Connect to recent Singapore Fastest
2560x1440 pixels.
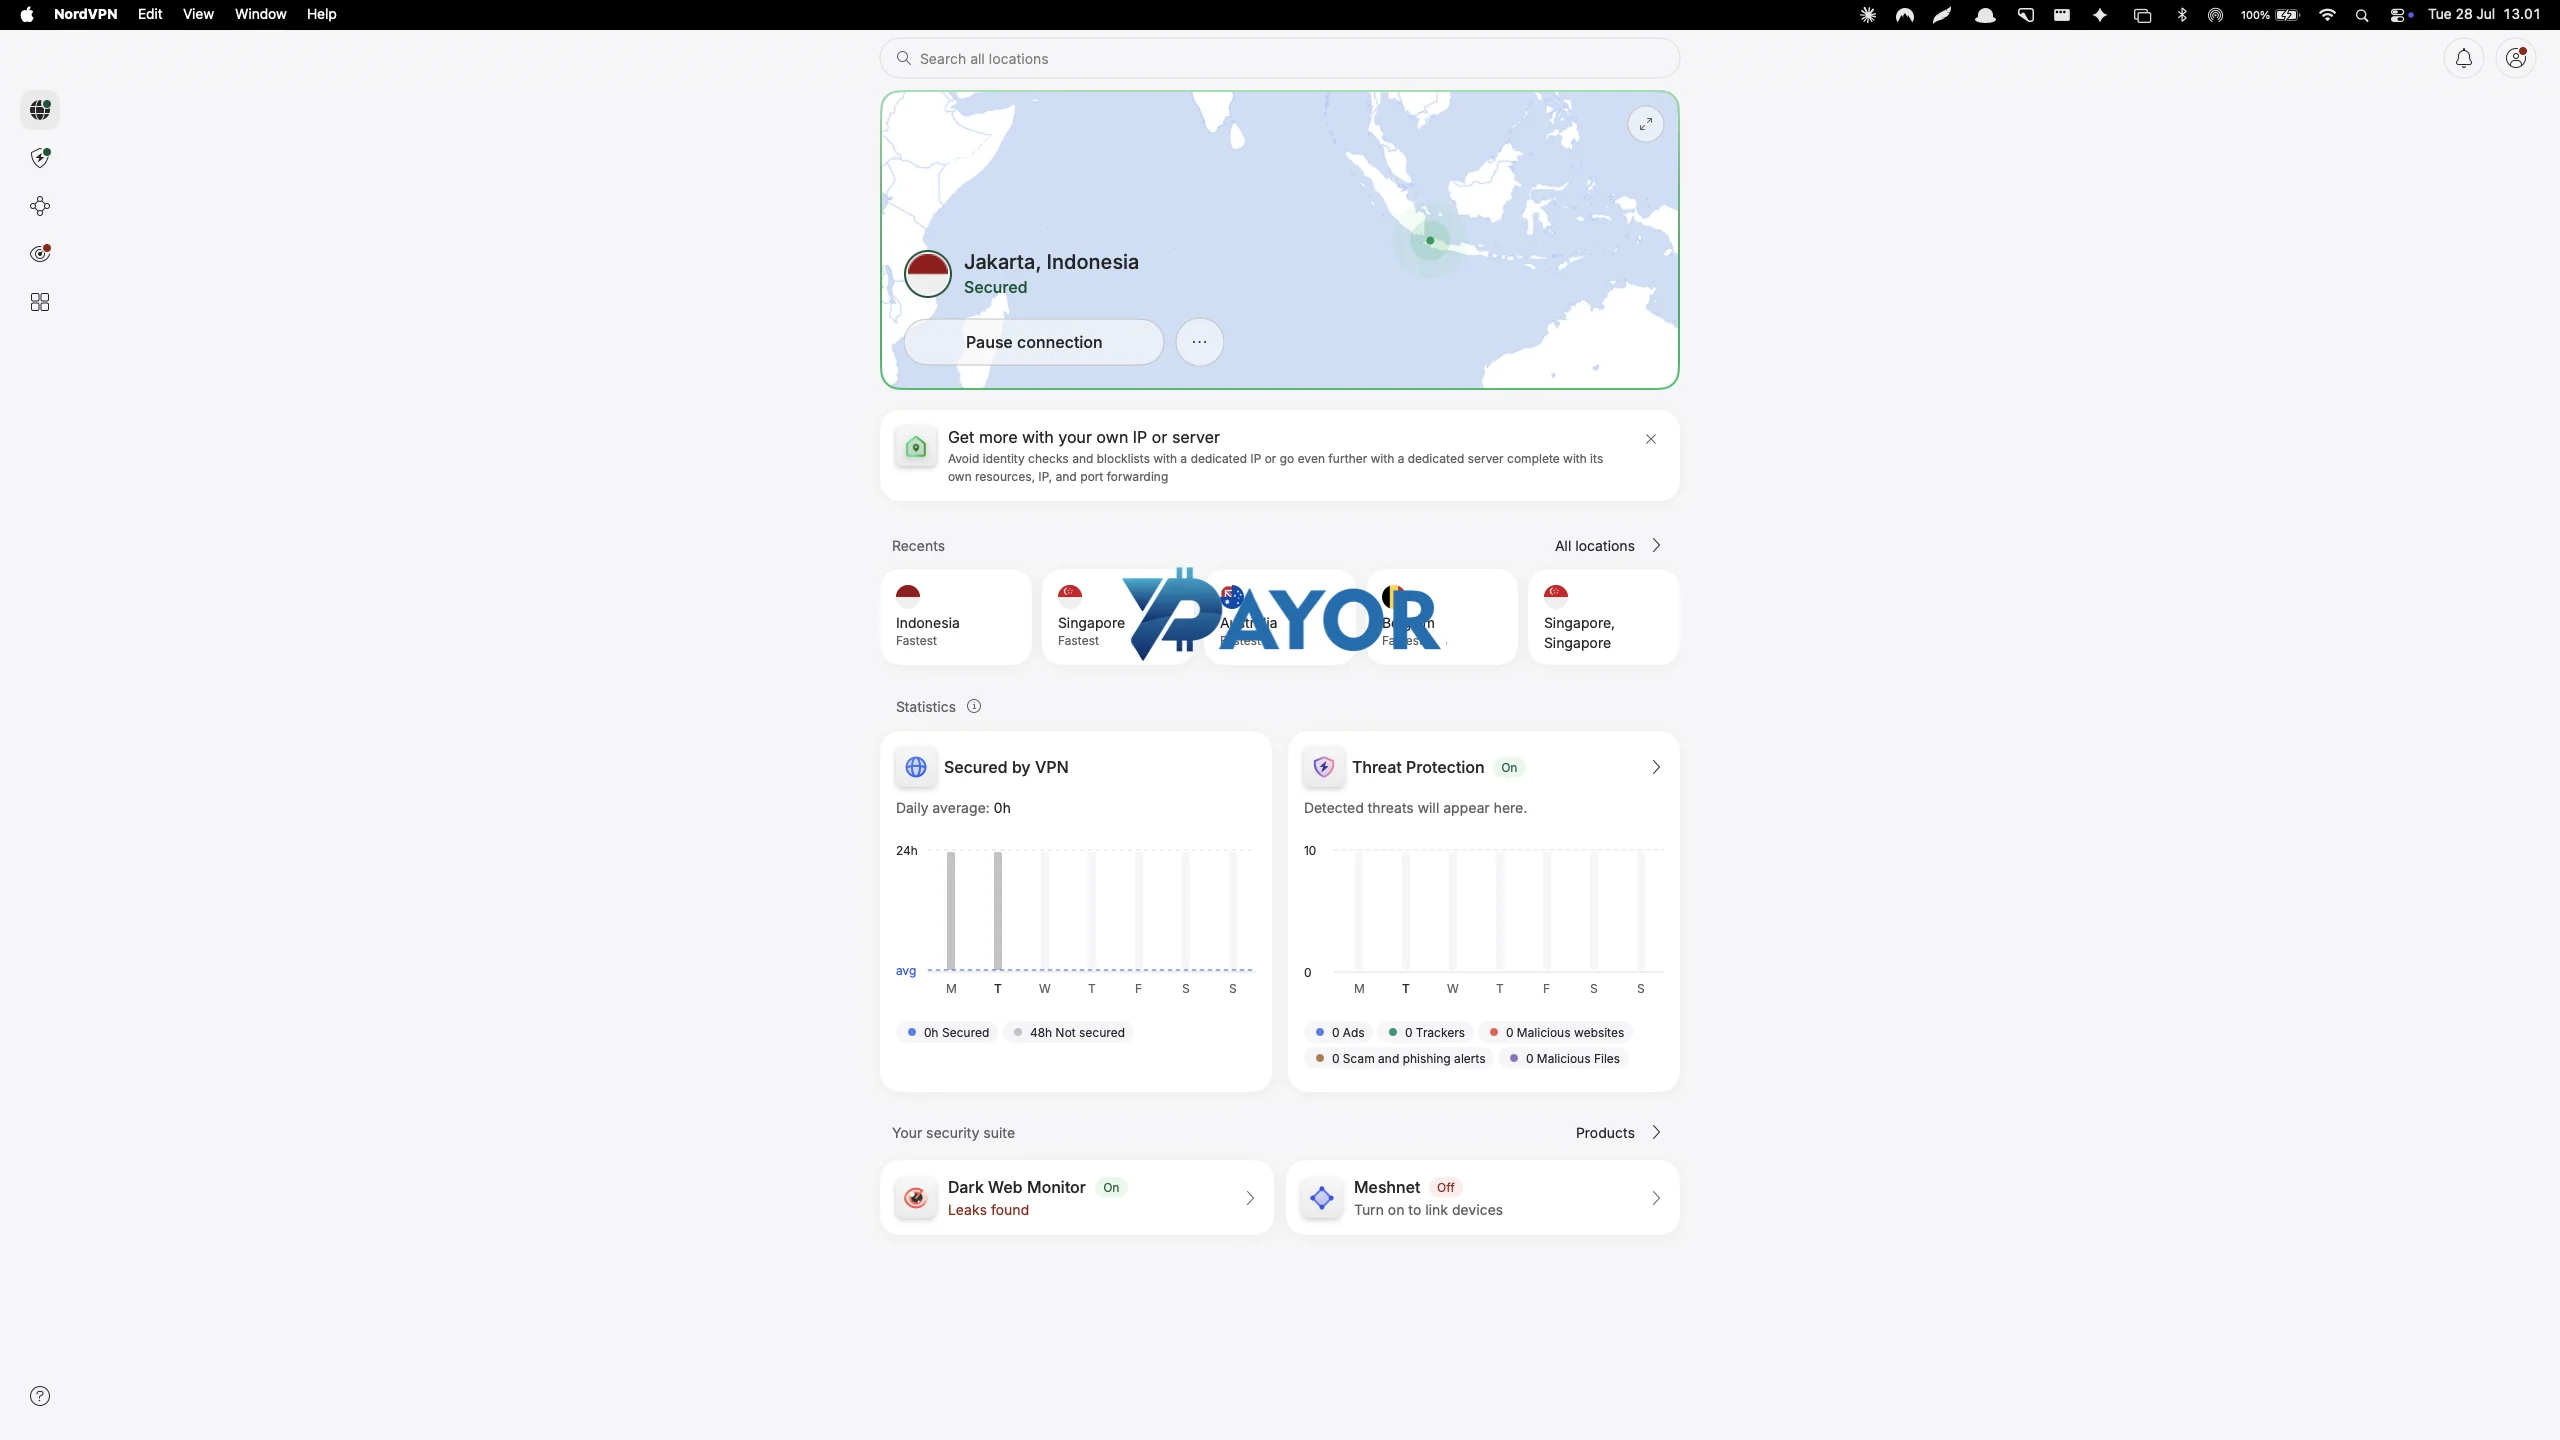click(x=1117, y=617)
